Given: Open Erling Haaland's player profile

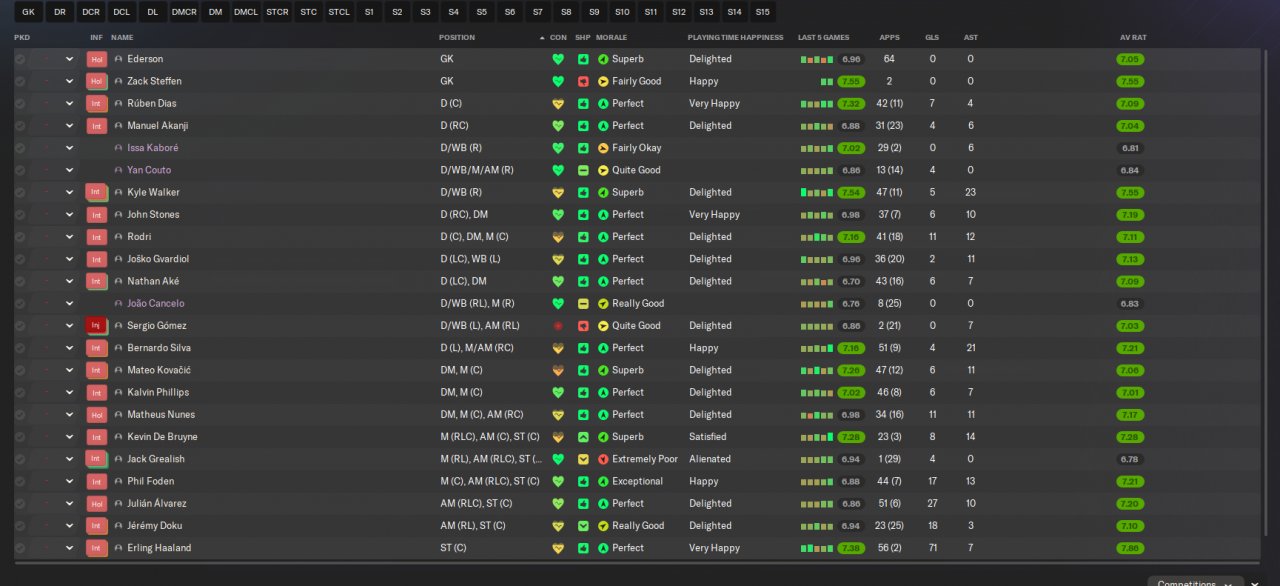Looking at the screenshot, I should pos(159,548).
